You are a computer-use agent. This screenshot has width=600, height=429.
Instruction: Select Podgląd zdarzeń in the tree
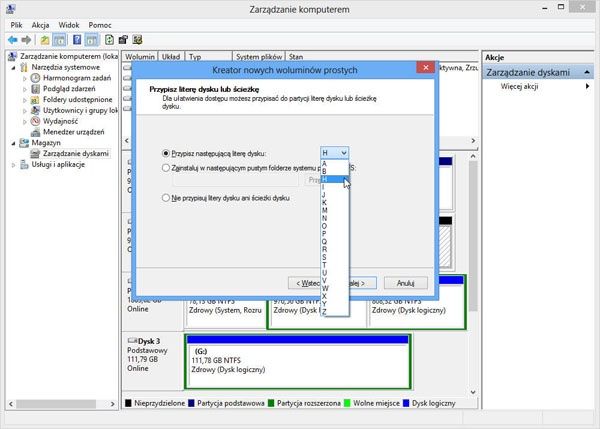69,88
